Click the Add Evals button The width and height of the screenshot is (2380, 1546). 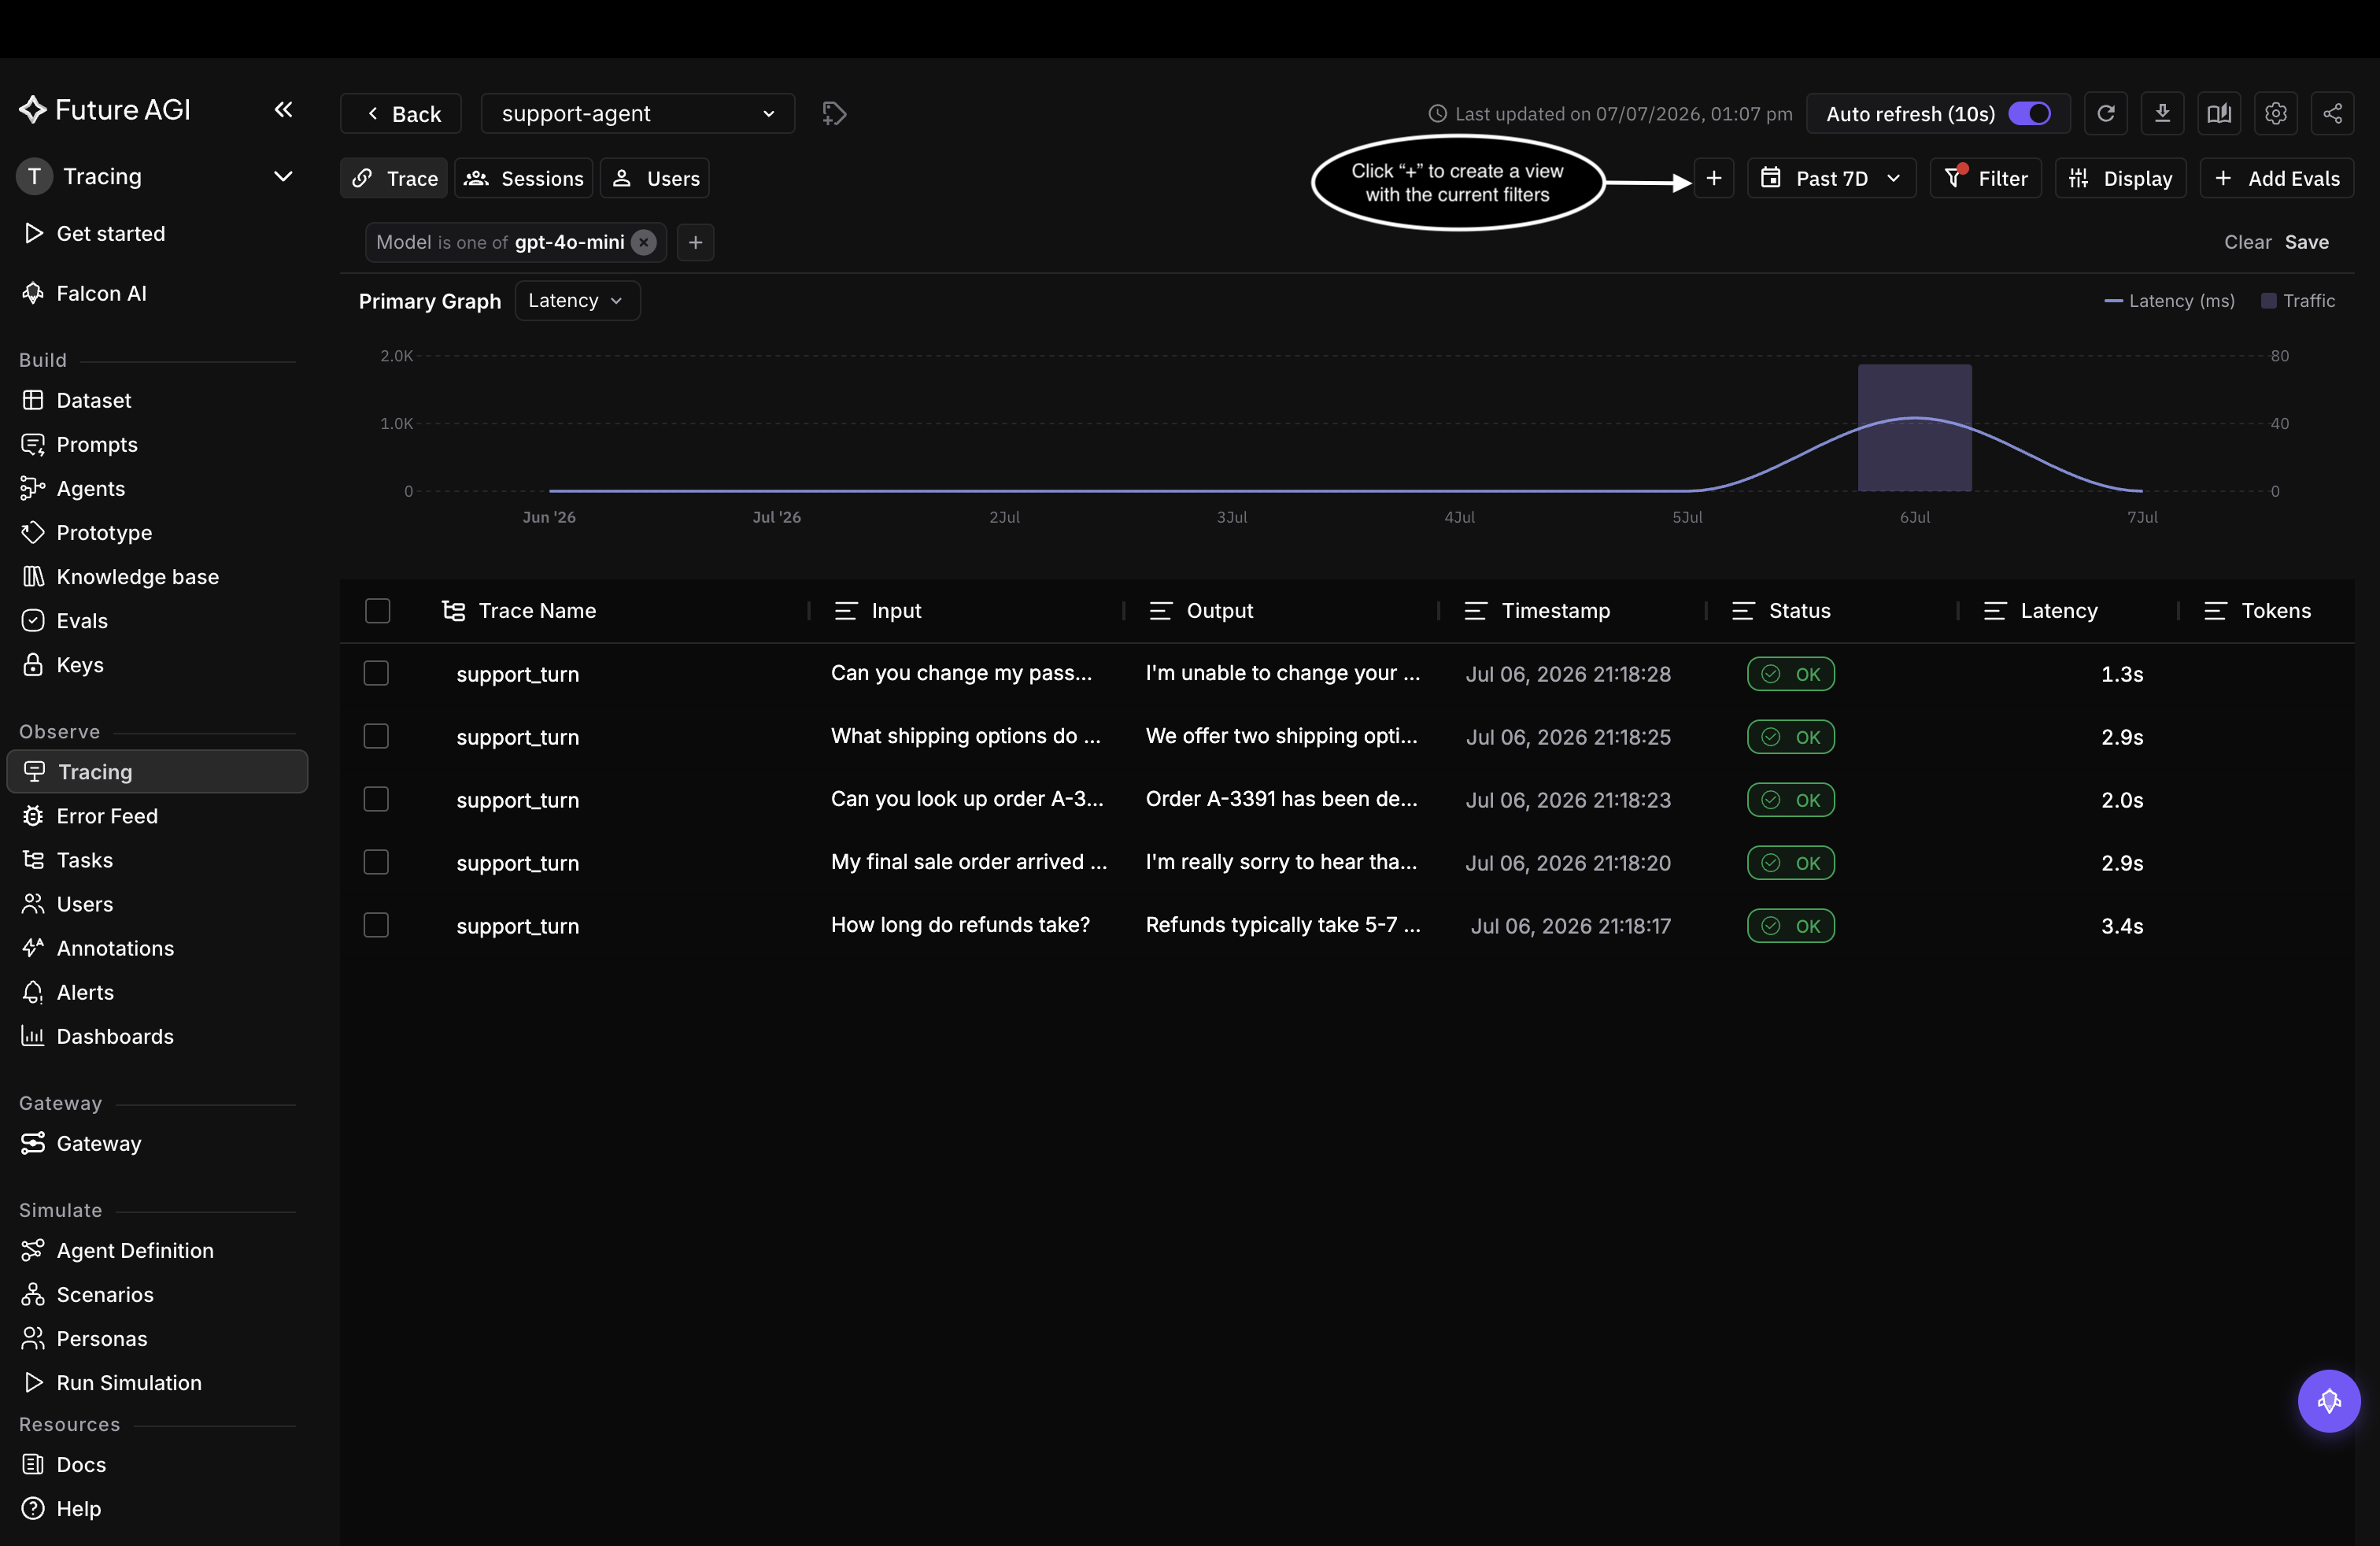(2276, 178)
